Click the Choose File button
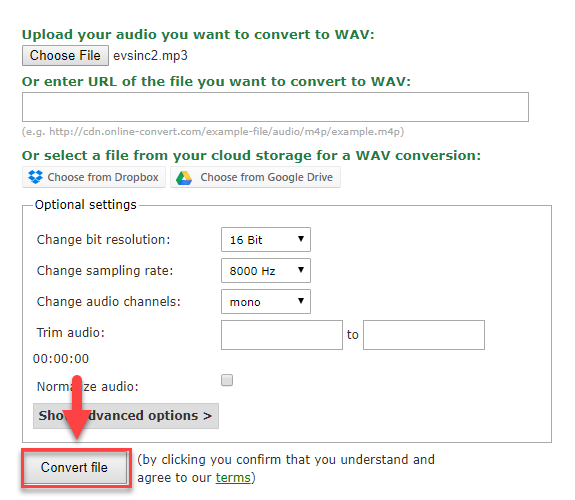This screenshot has height=500, width=575. pyautogui.click(x=65, y=55)
